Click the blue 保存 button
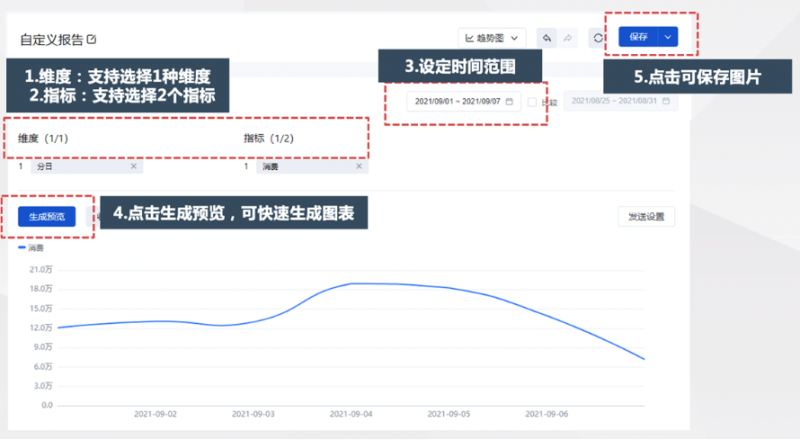 pos(638,37)
